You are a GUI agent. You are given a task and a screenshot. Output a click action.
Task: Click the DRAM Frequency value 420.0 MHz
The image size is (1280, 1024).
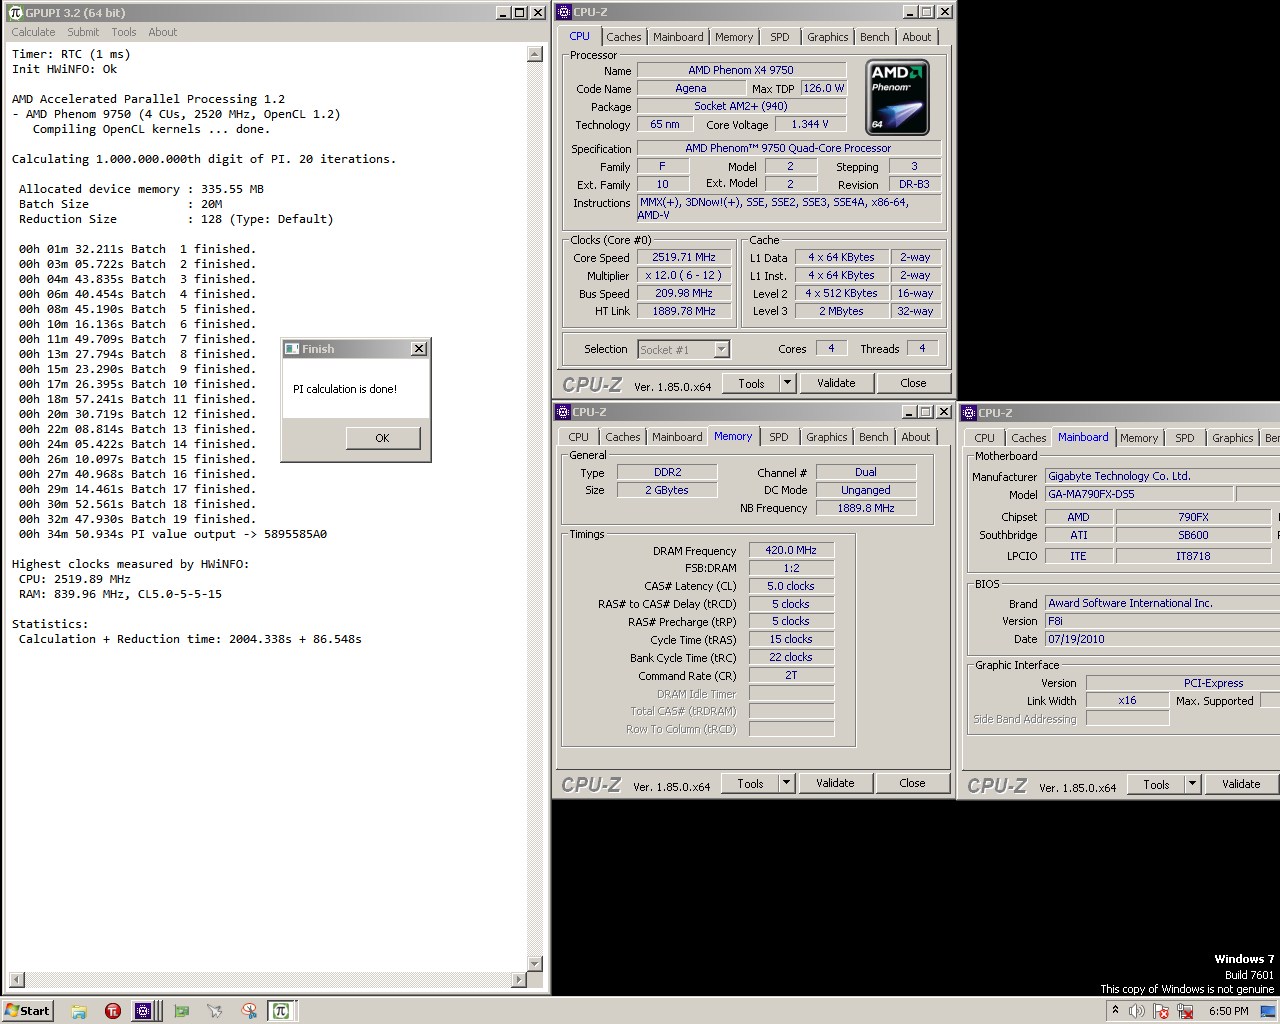[x=791, y=550]
